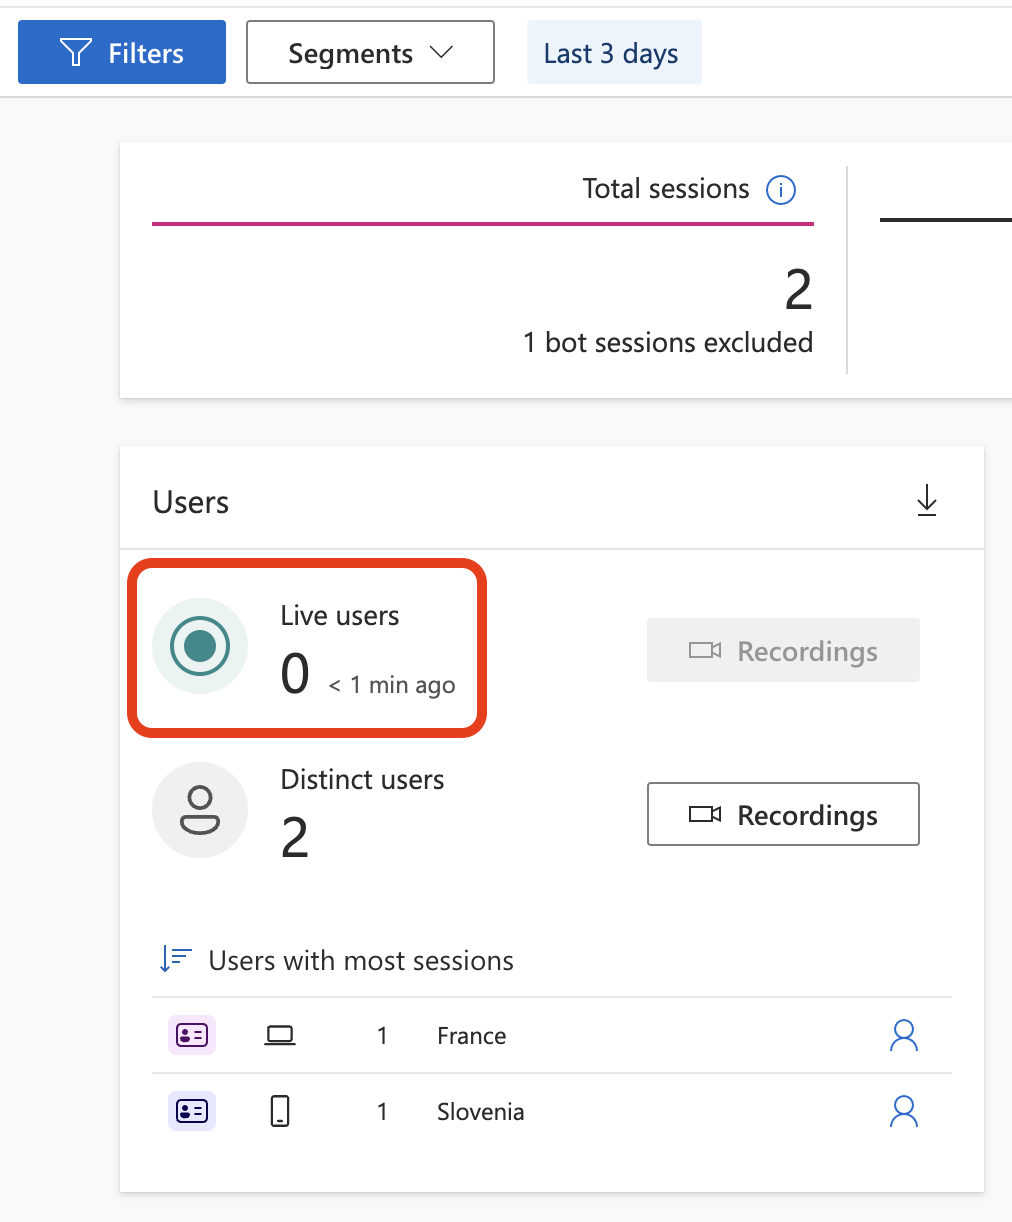1012x1222 pixels.
Task: Click the Total sessions tab heading
Action: pyautogui.click(x=666, y=189)
